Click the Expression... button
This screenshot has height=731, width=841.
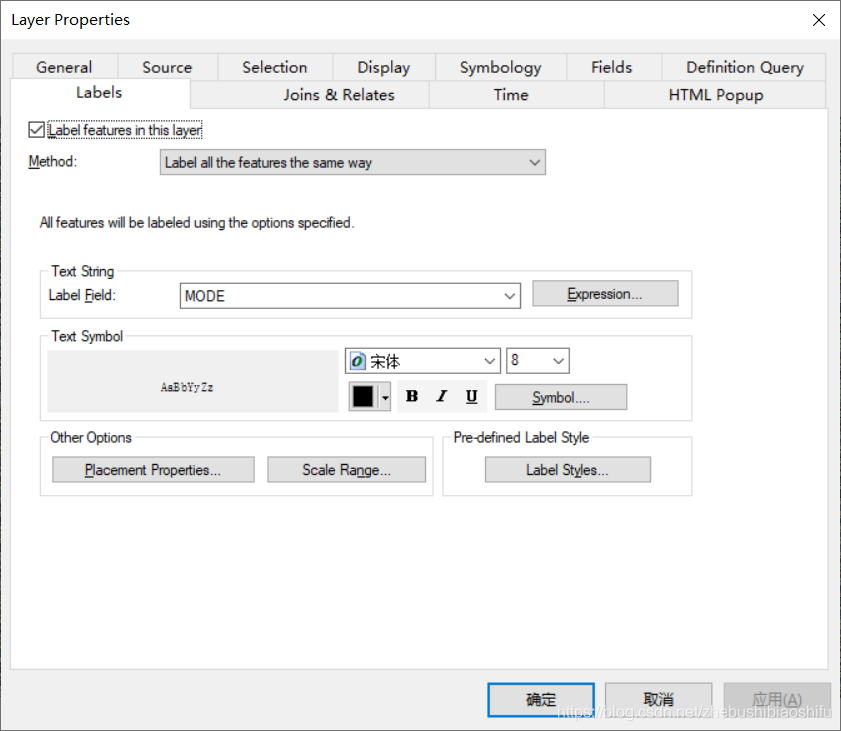click(x=605, y=294)
